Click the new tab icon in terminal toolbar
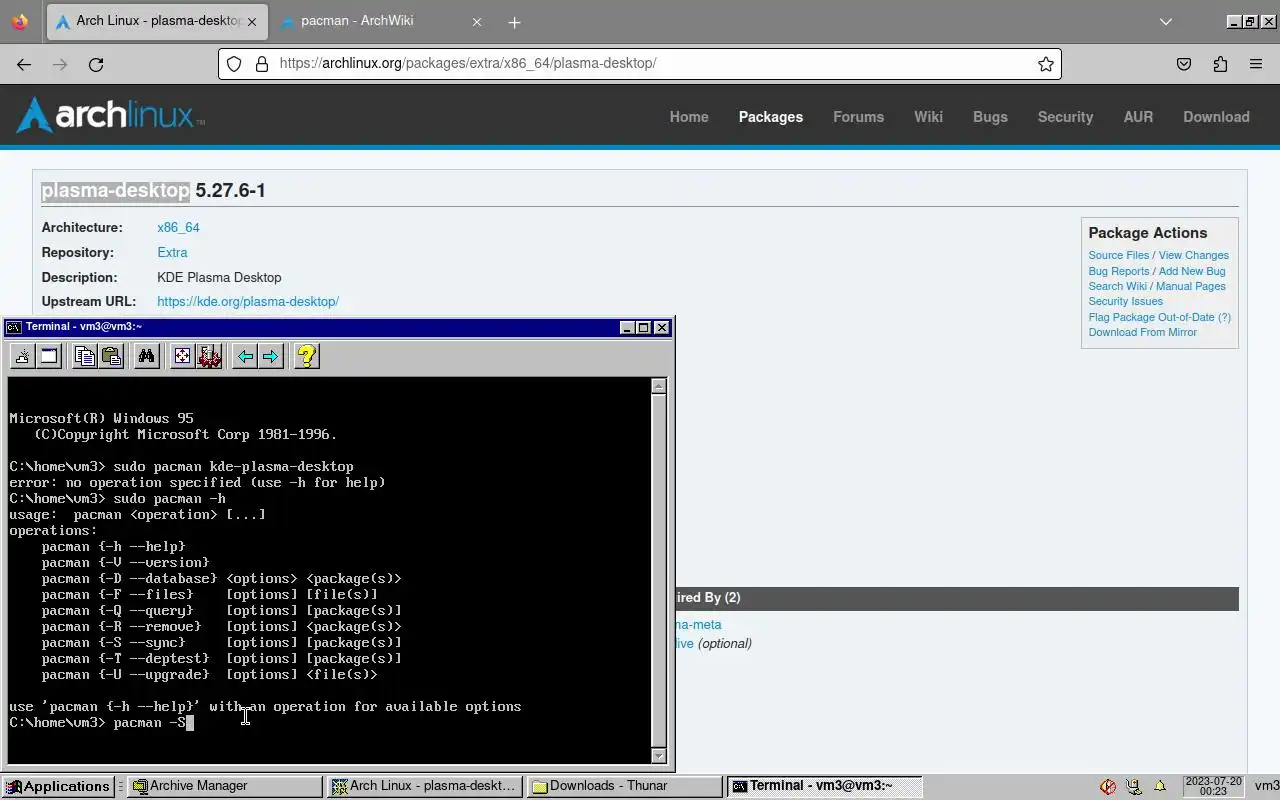Screen dimensions: 1280x800 pos(22,356)
